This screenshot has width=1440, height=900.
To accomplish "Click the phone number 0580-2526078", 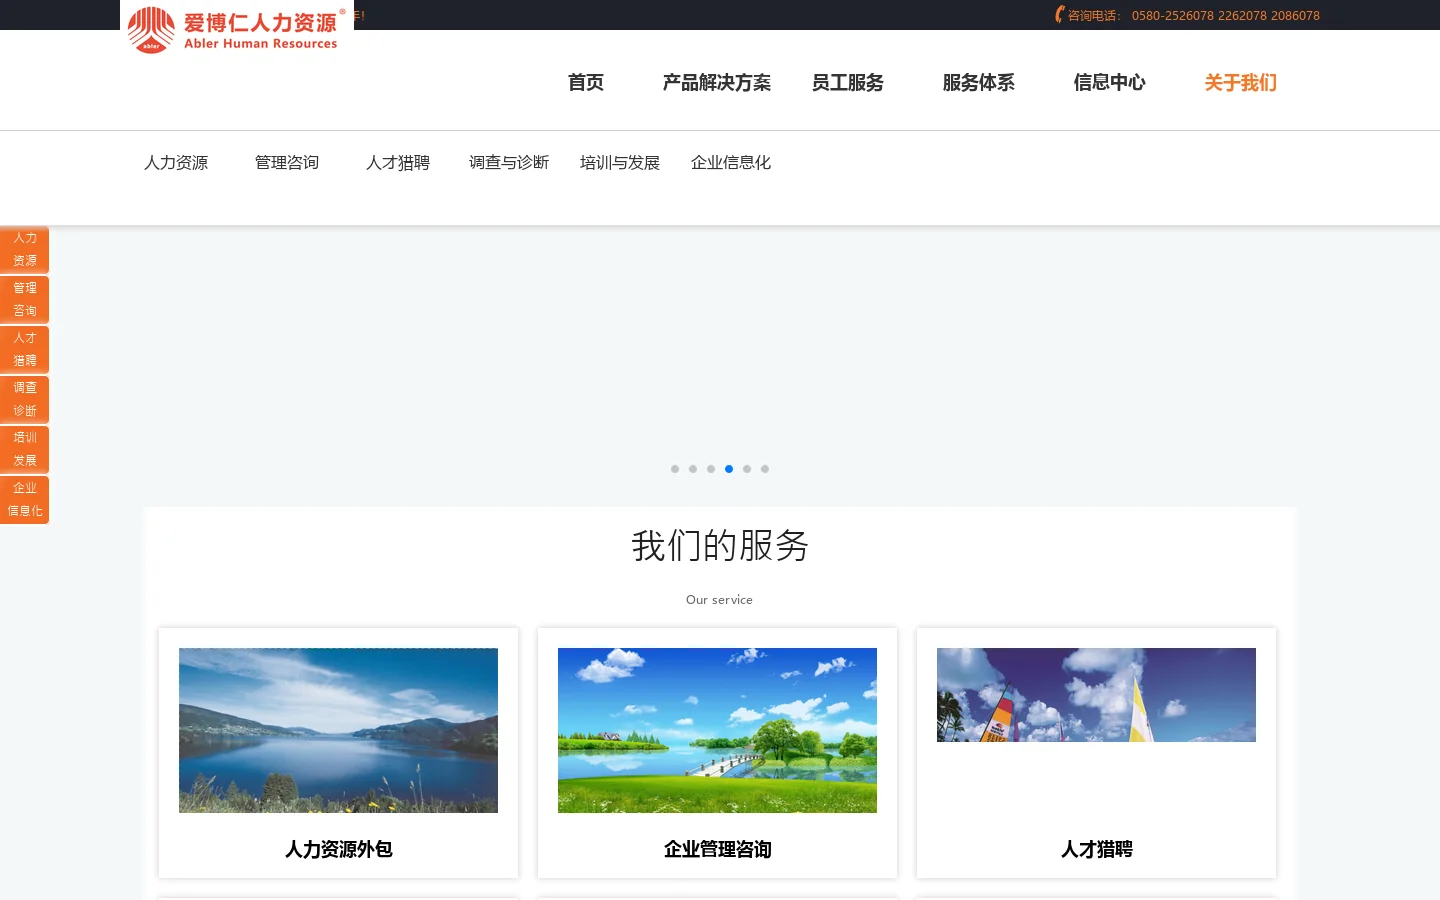I will 1172,16.
